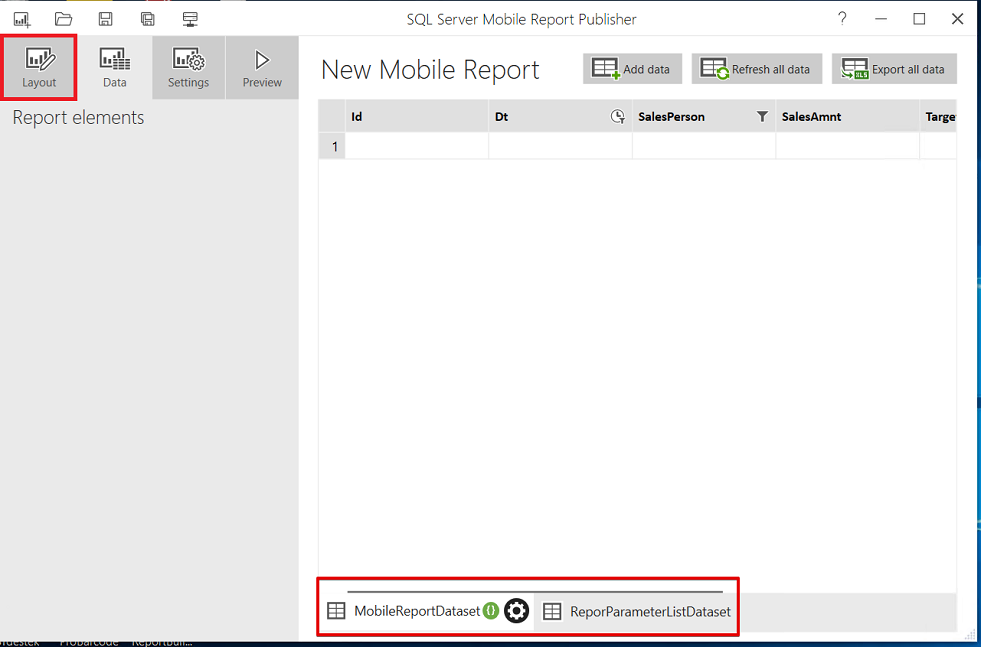Maximize the Report Publisher window
981x647 pixels.
pos(919,19)
